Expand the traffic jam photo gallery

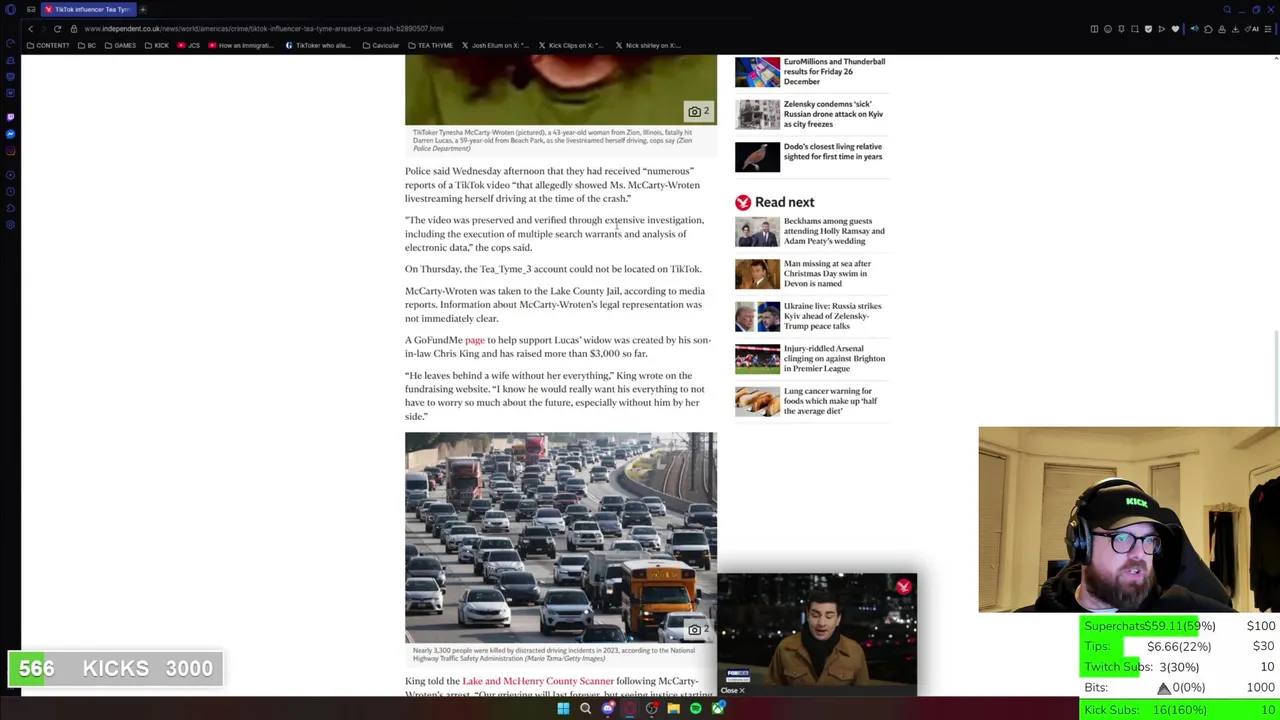(698, 629)
